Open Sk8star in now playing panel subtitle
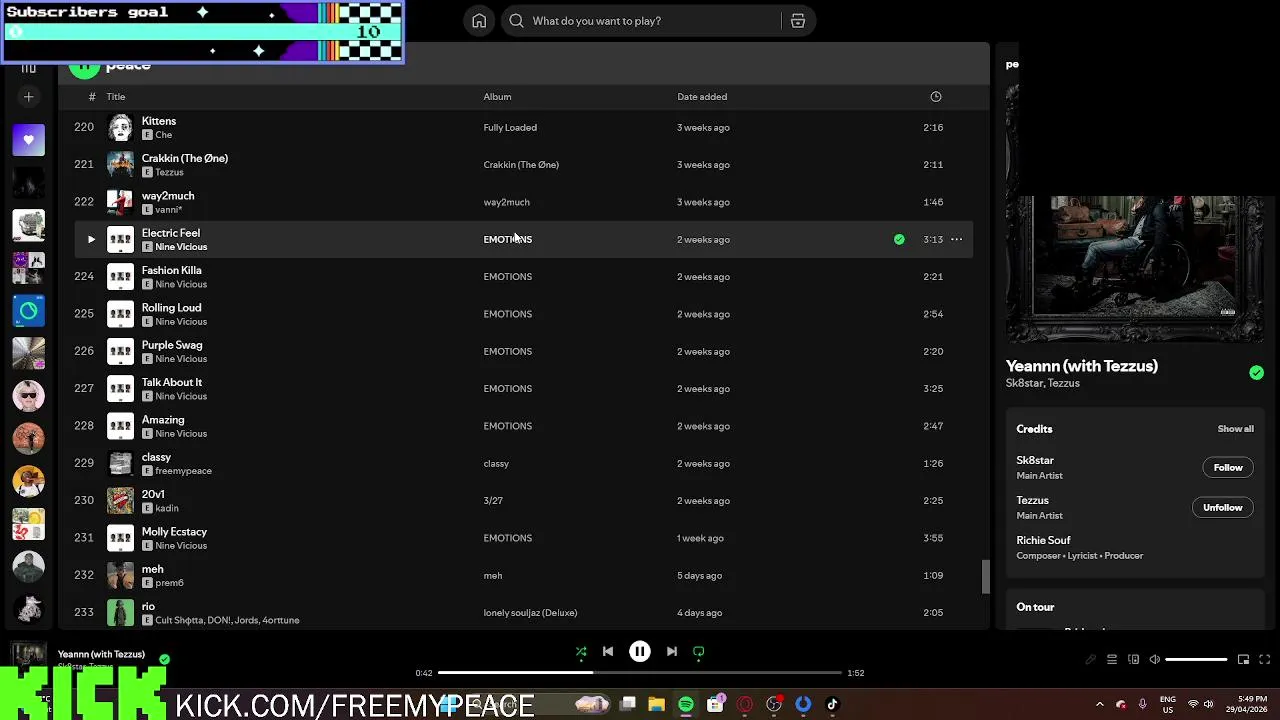 click(x=1024, y=384)
